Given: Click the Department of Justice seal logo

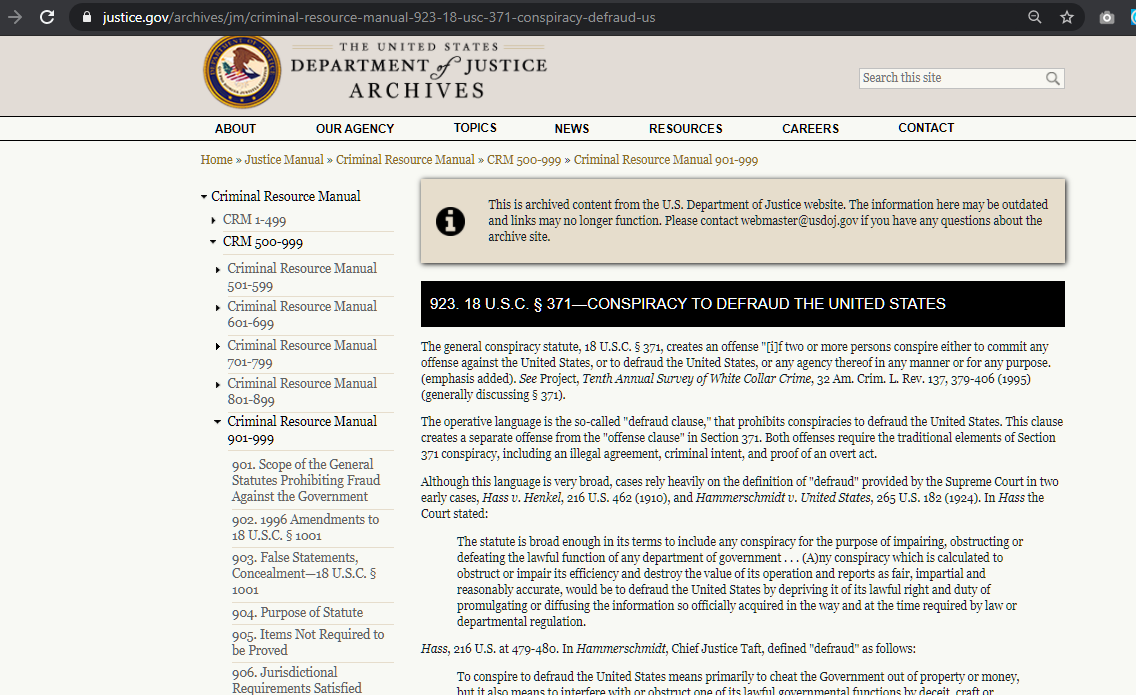Looking at the screenshot, I should click(x=242, y=72).
